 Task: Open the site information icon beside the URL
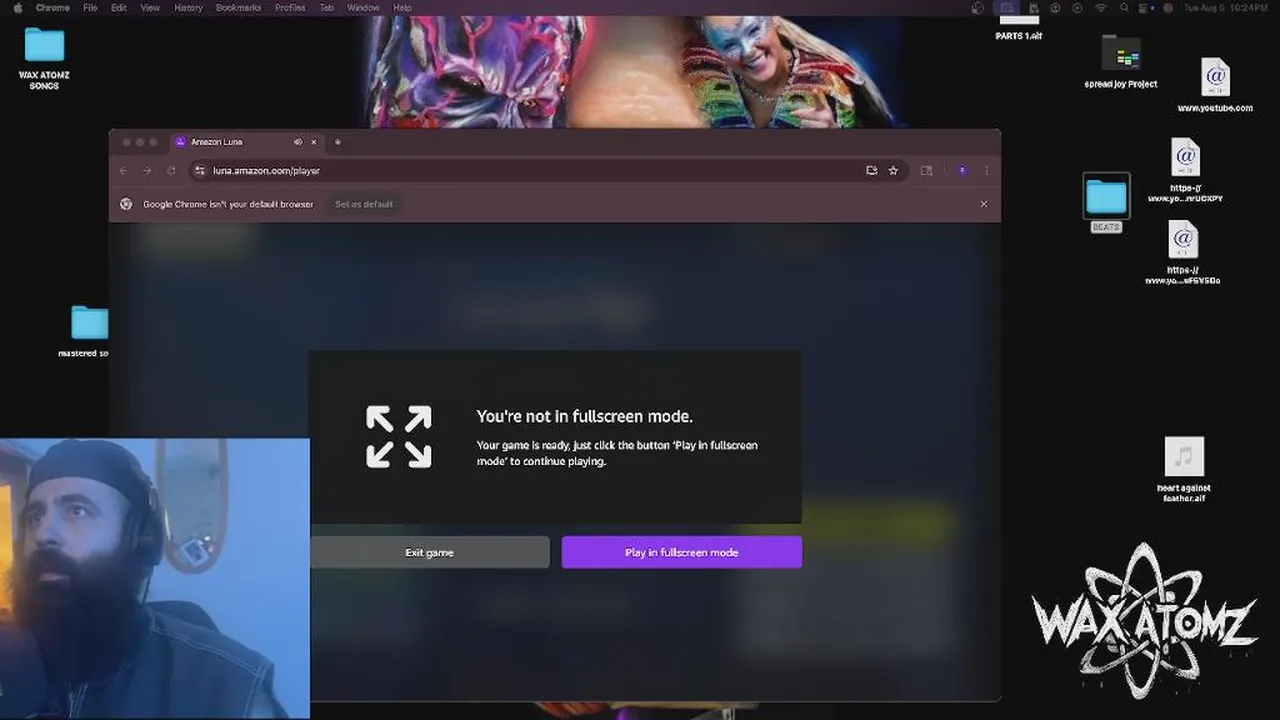pos(200,171)
